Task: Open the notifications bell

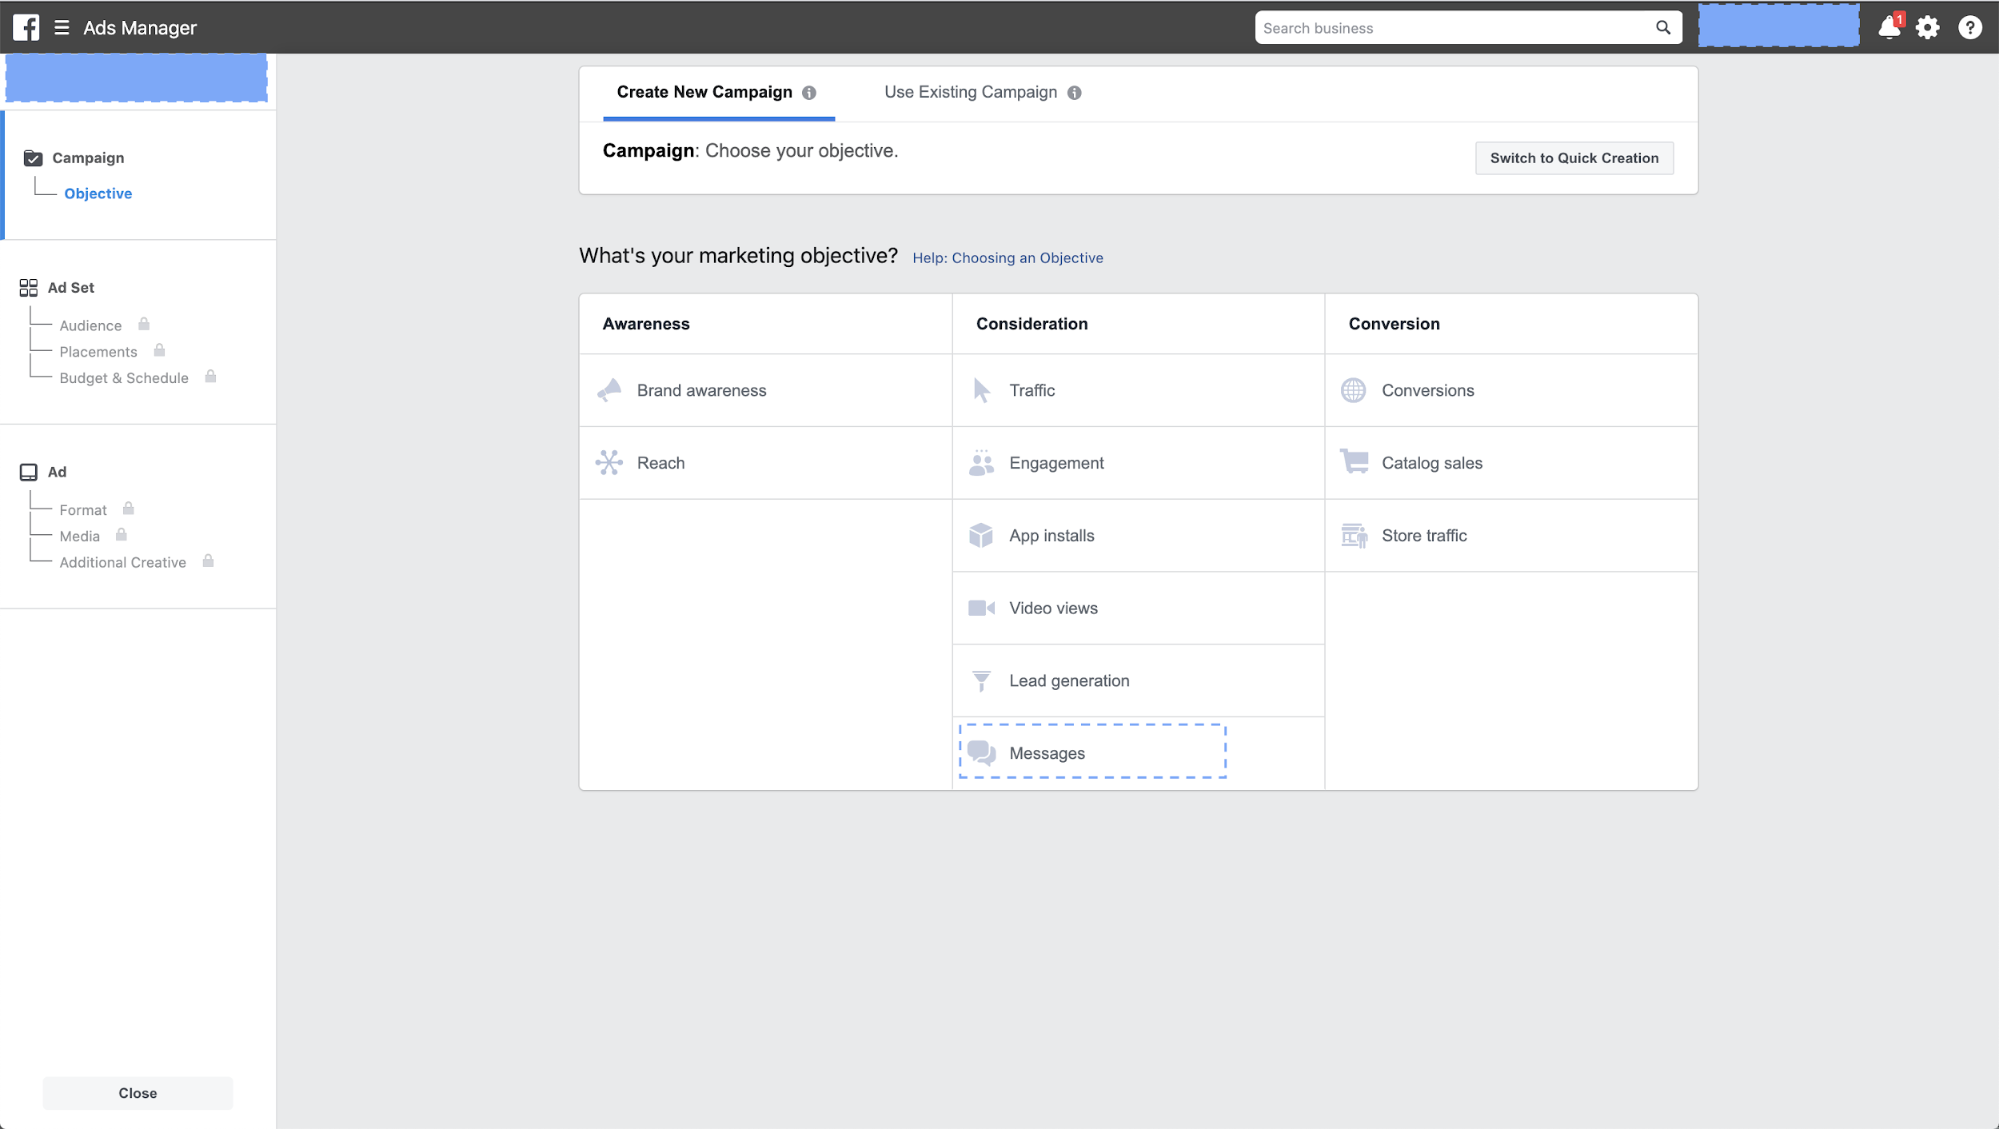Action: pyautogui.click(x=1888, y=27)
